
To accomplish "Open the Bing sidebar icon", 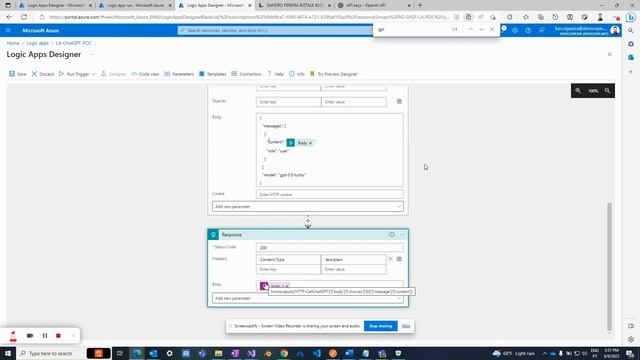I will click(x=631, y=17).
